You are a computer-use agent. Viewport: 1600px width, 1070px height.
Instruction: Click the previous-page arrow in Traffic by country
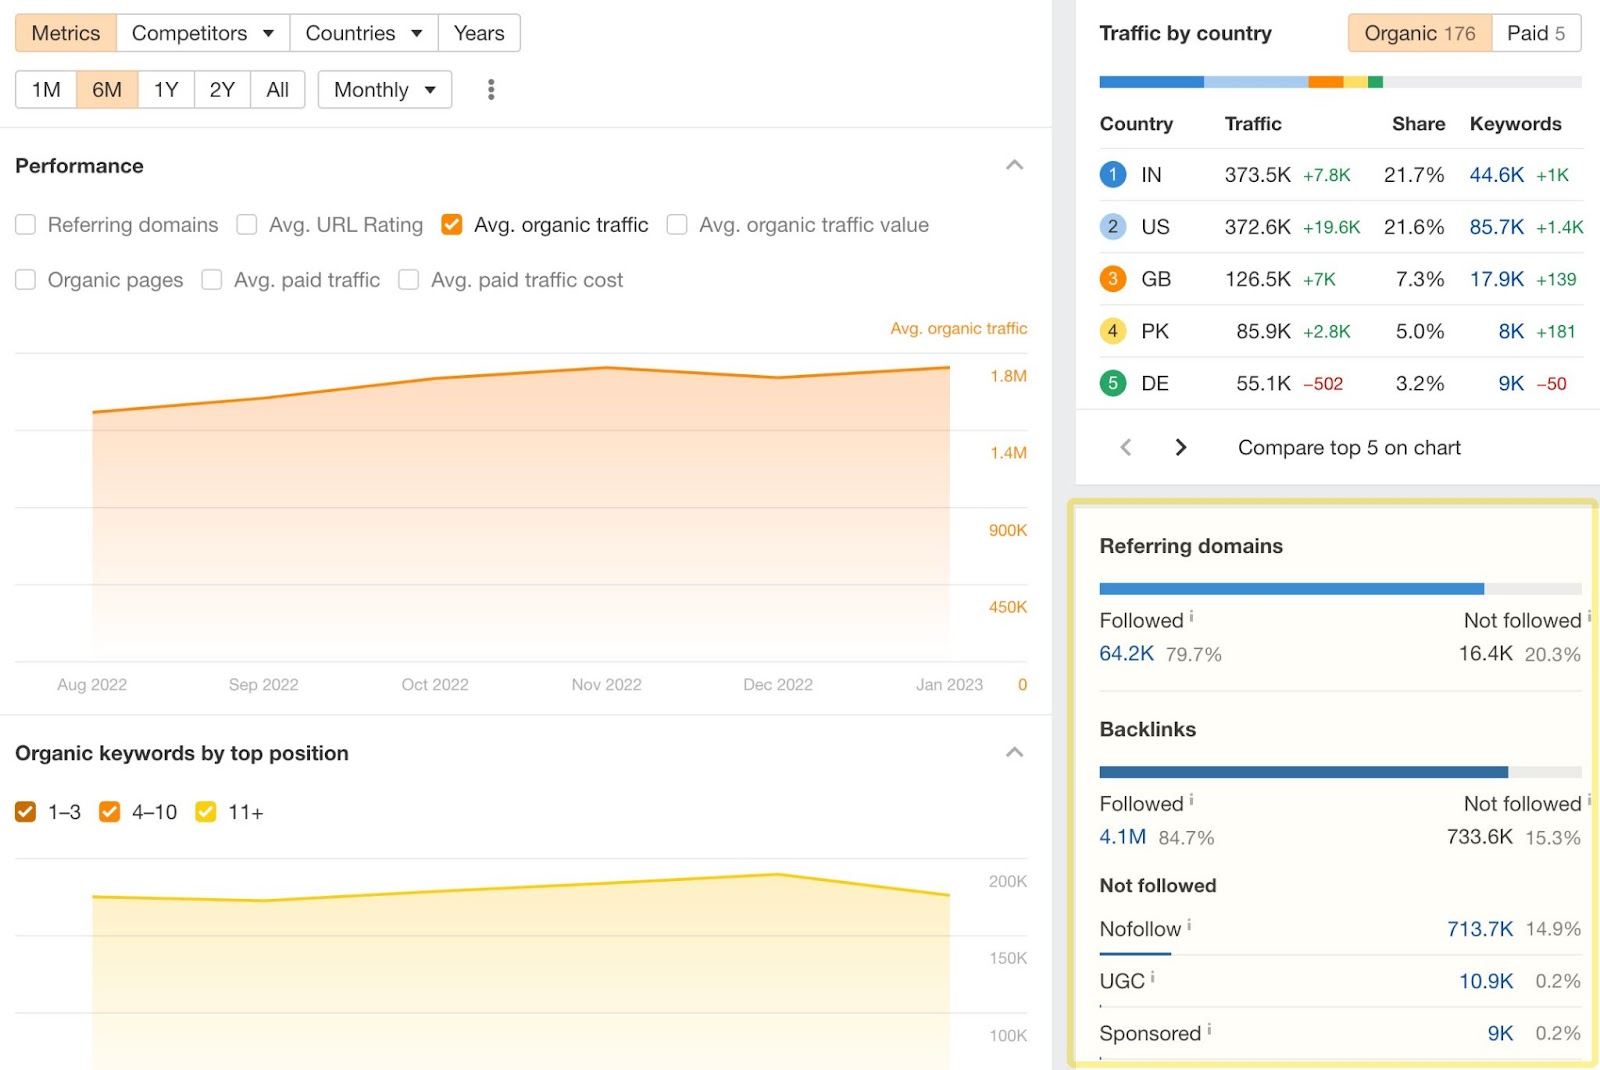pos(1125,447)
